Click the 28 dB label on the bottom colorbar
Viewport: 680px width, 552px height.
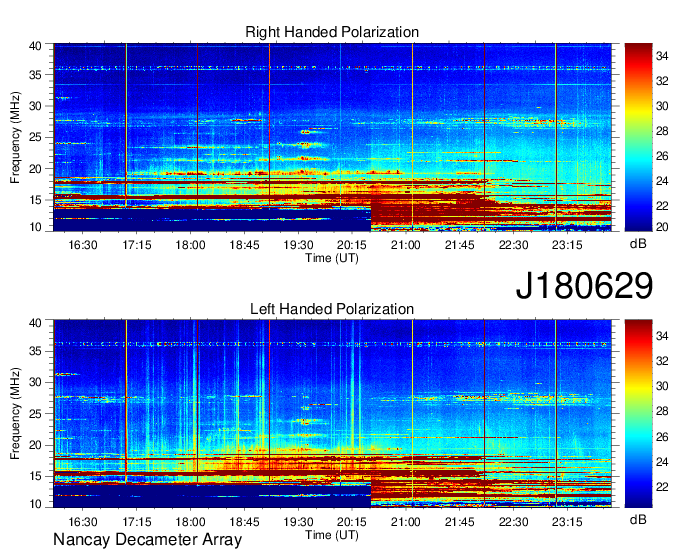[x=662, y=411]
